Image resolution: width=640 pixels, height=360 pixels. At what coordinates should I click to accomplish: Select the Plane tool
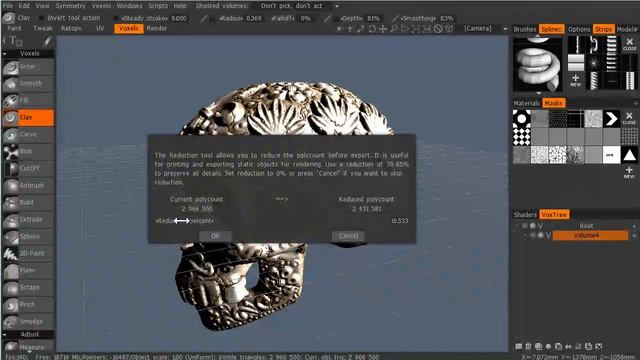28,271
